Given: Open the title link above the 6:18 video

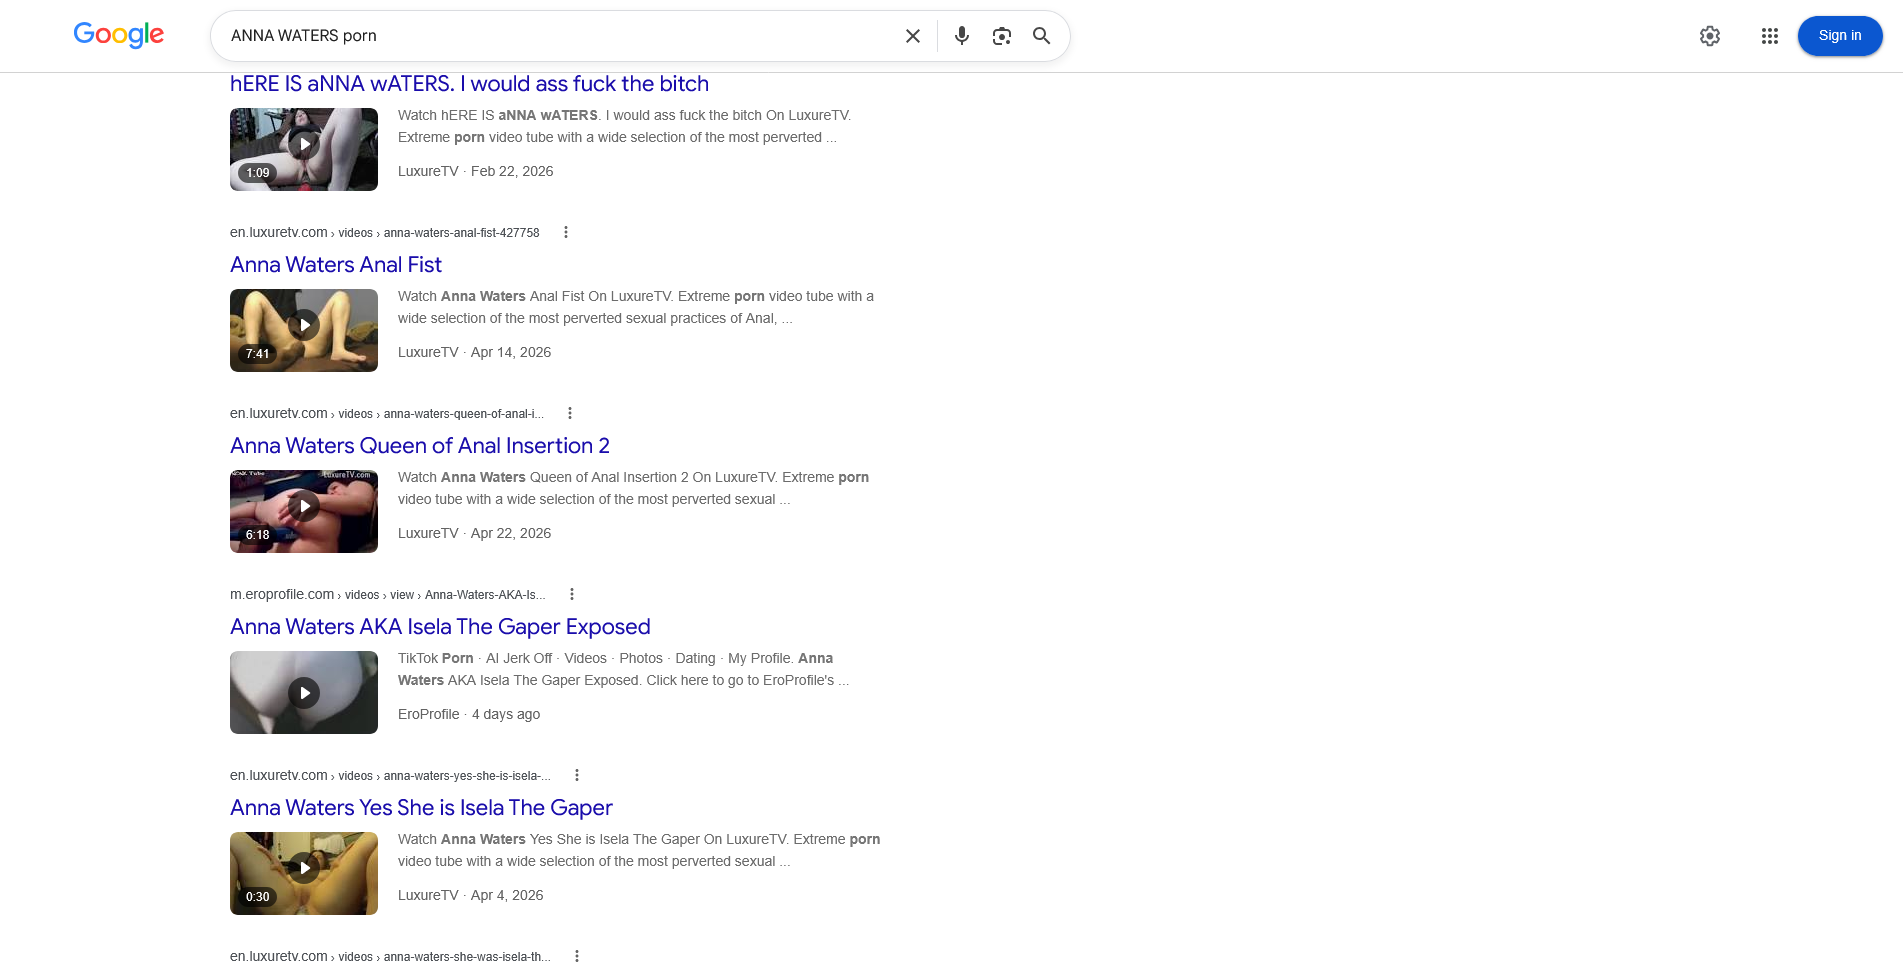Looking at the screenshot, I should point(420,446).
